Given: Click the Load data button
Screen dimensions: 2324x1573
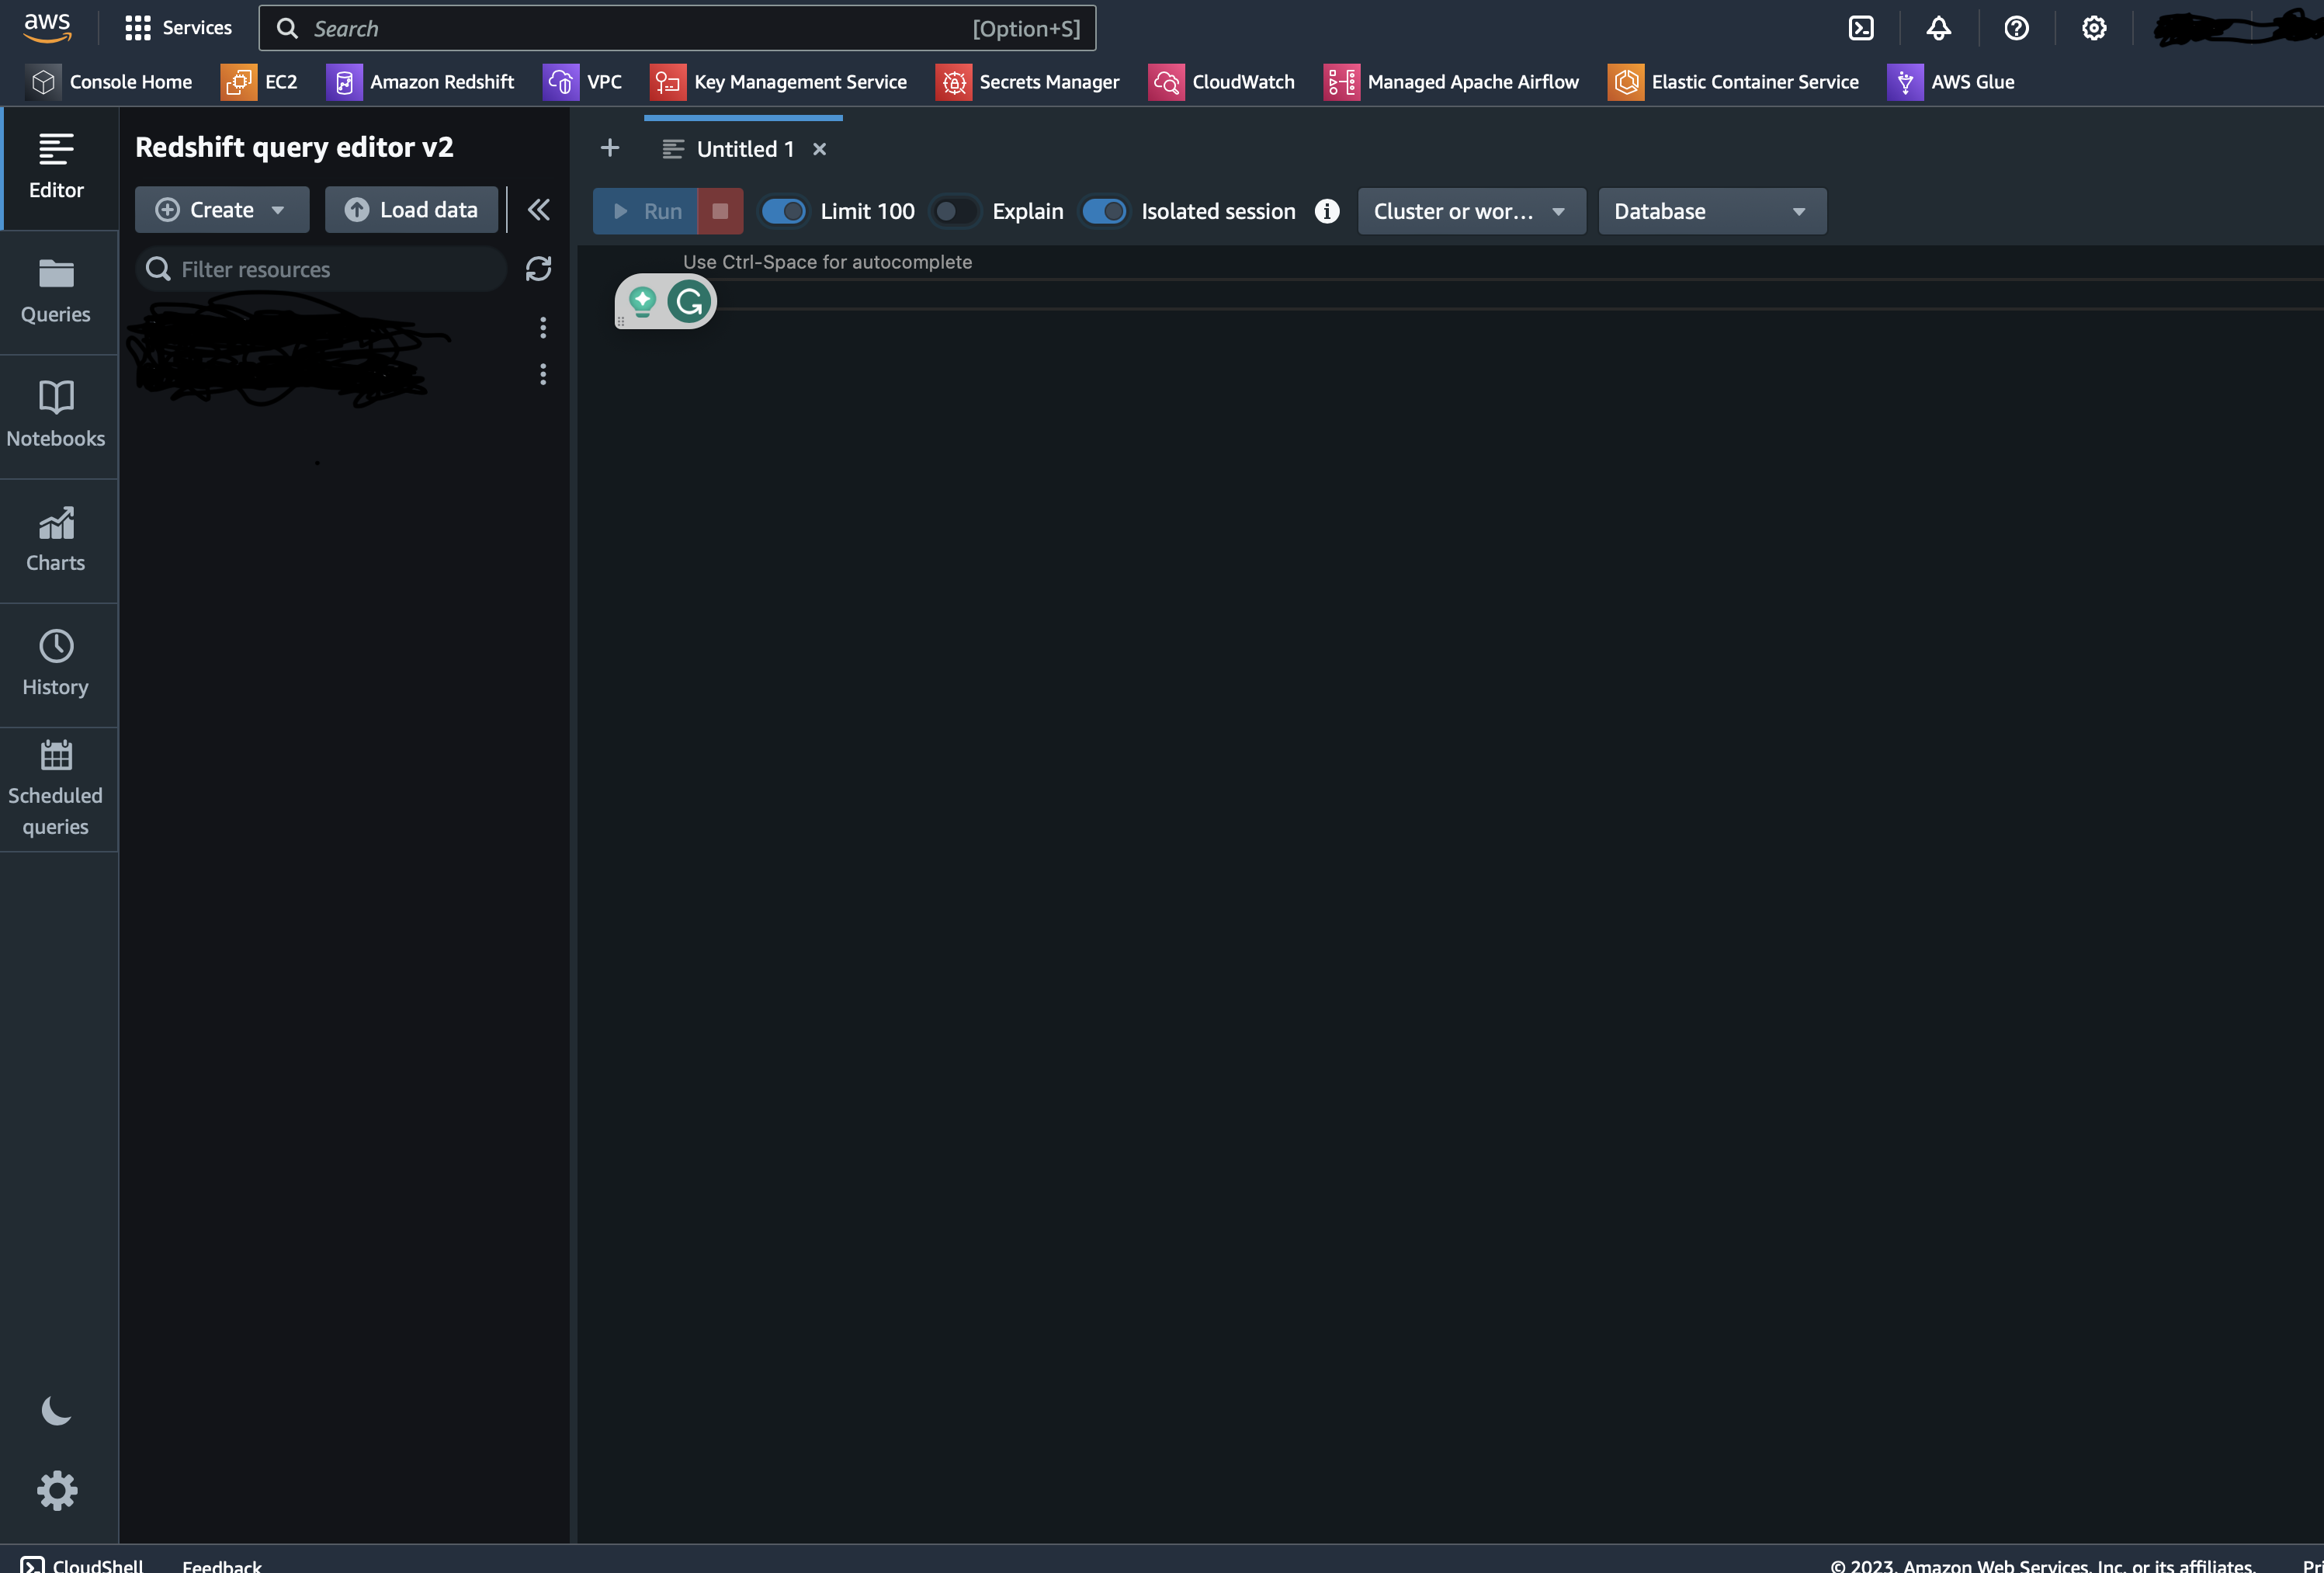Looking at the screenshot, I should tap(411, 210).
